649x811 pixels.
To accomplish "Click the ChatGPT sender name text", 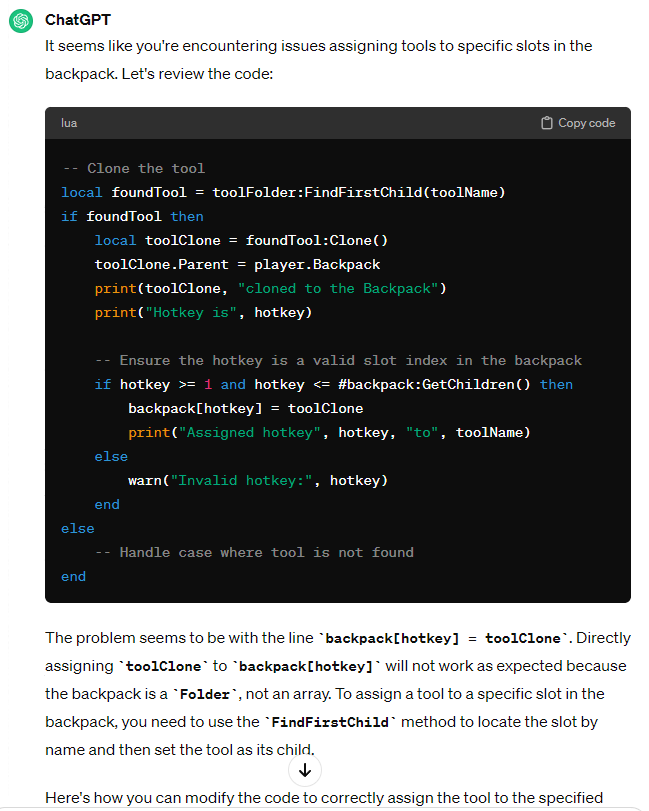I will click(77, 19).
